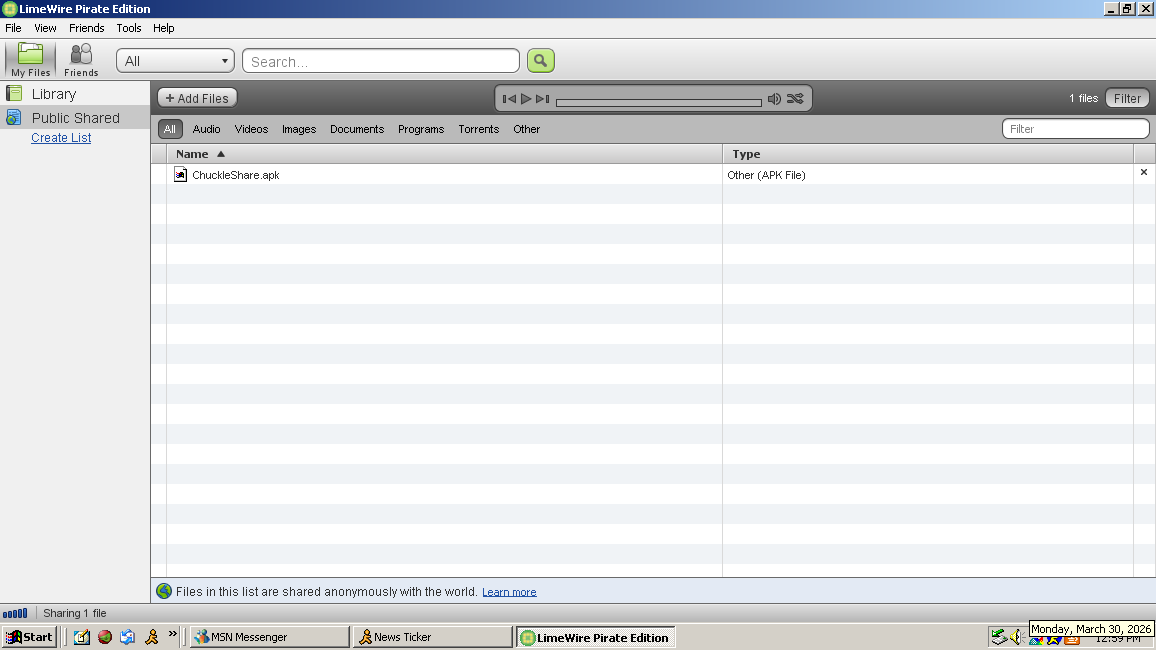Switch to the Documents category
The width and height of the screenshot is (1156, 650).
(357, 129)
